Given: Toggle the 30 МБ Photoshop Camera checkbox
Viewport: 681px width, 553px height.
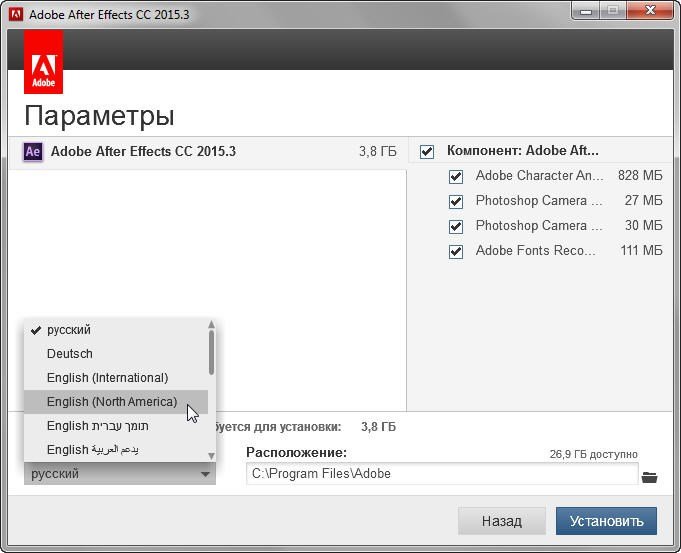Looking at the screenshot, I should pyautogui.click(x=456, y=226).
